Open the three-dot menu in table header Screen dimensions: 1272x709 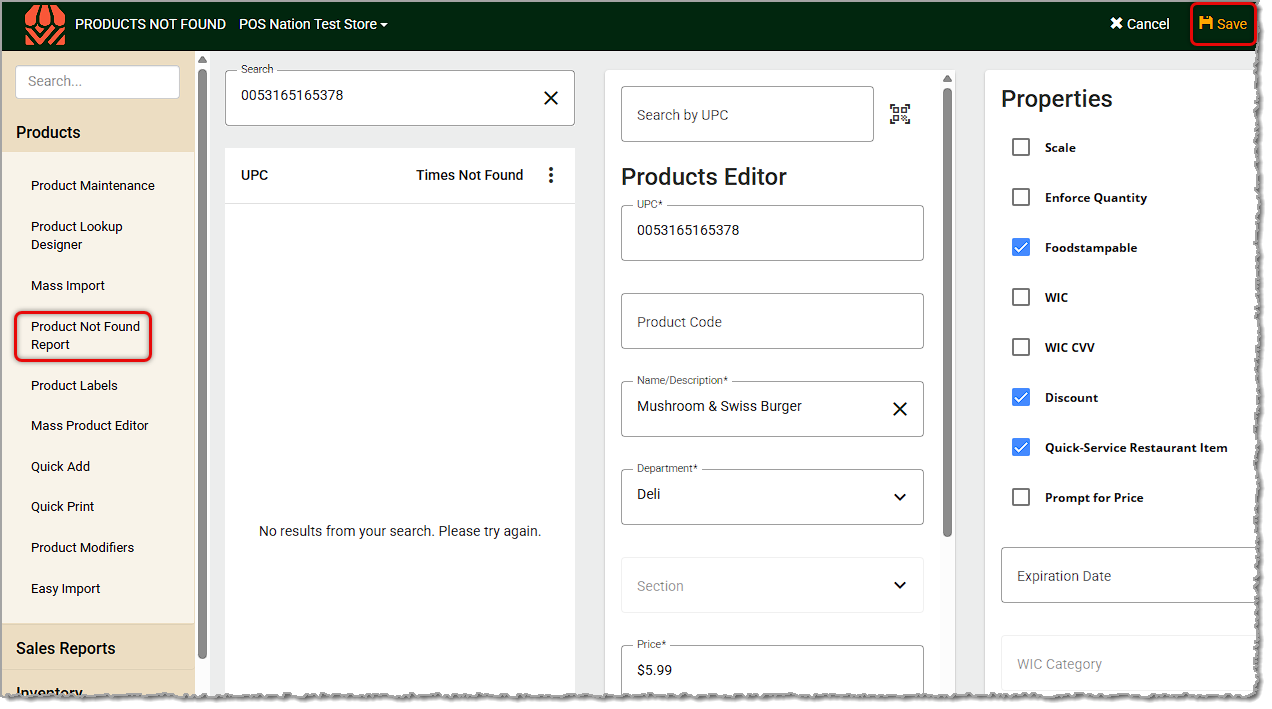pyautogui.click(x=551, y=175)
